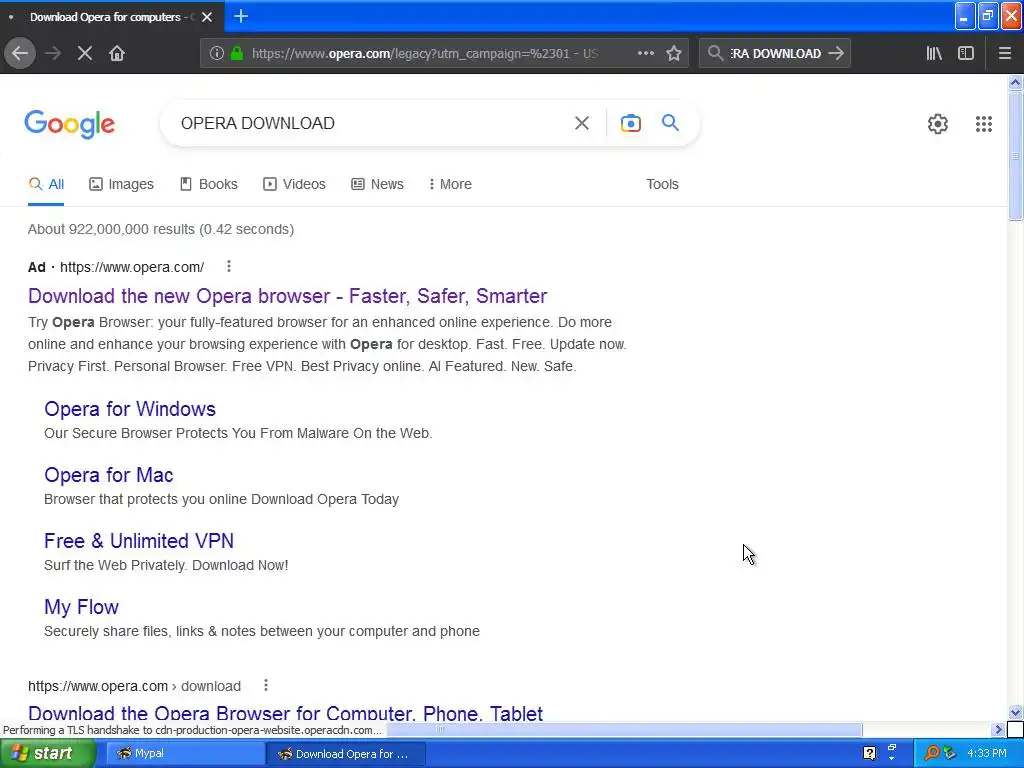Open the browser hamburger menu

pos(1005,54)
